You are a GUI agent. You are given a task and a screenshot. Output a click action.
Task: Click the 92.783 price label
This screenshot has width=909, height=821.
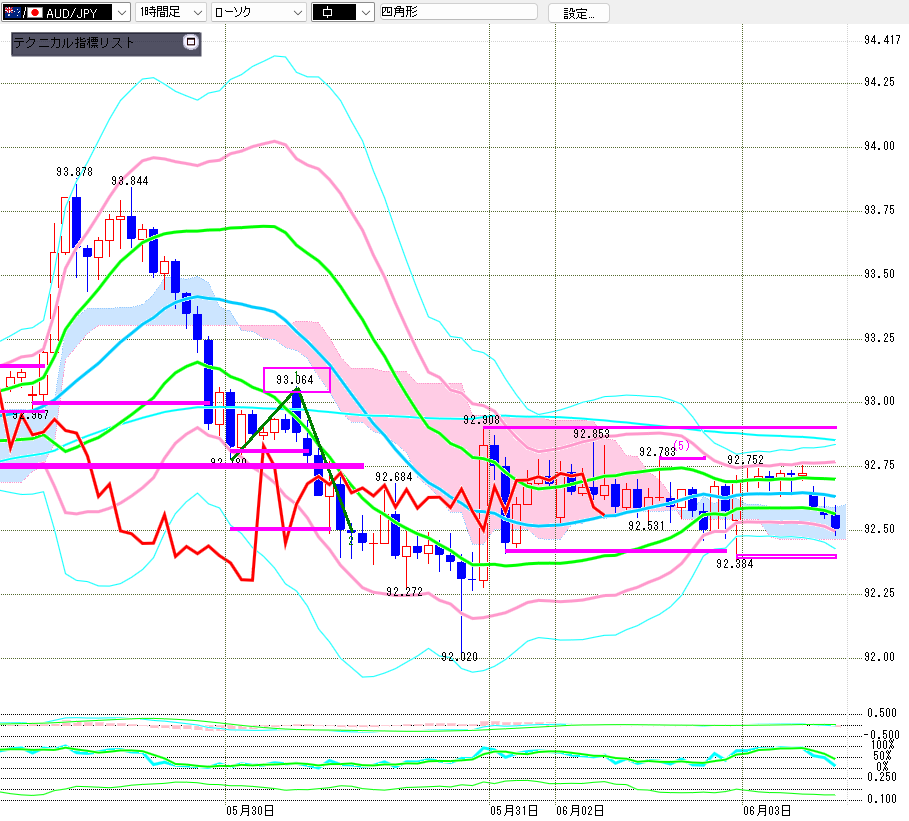(657, 451)
